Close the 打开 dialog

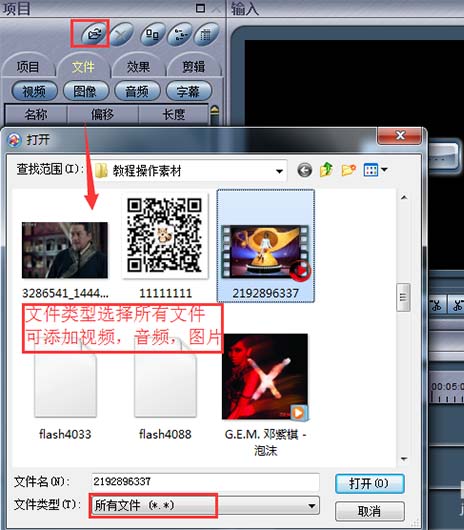click(399, 136)
